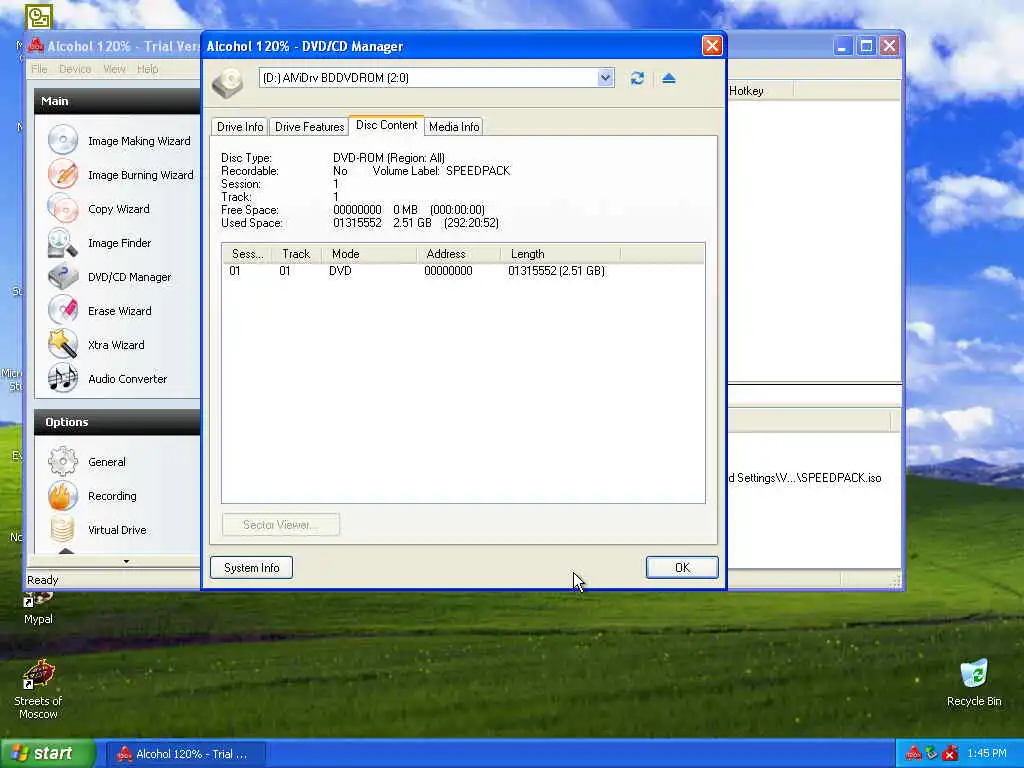The height and width of the screenshot is (768, 1024).
Task: Click the Image Making Wizard disc icon
Action: point(63,140)
